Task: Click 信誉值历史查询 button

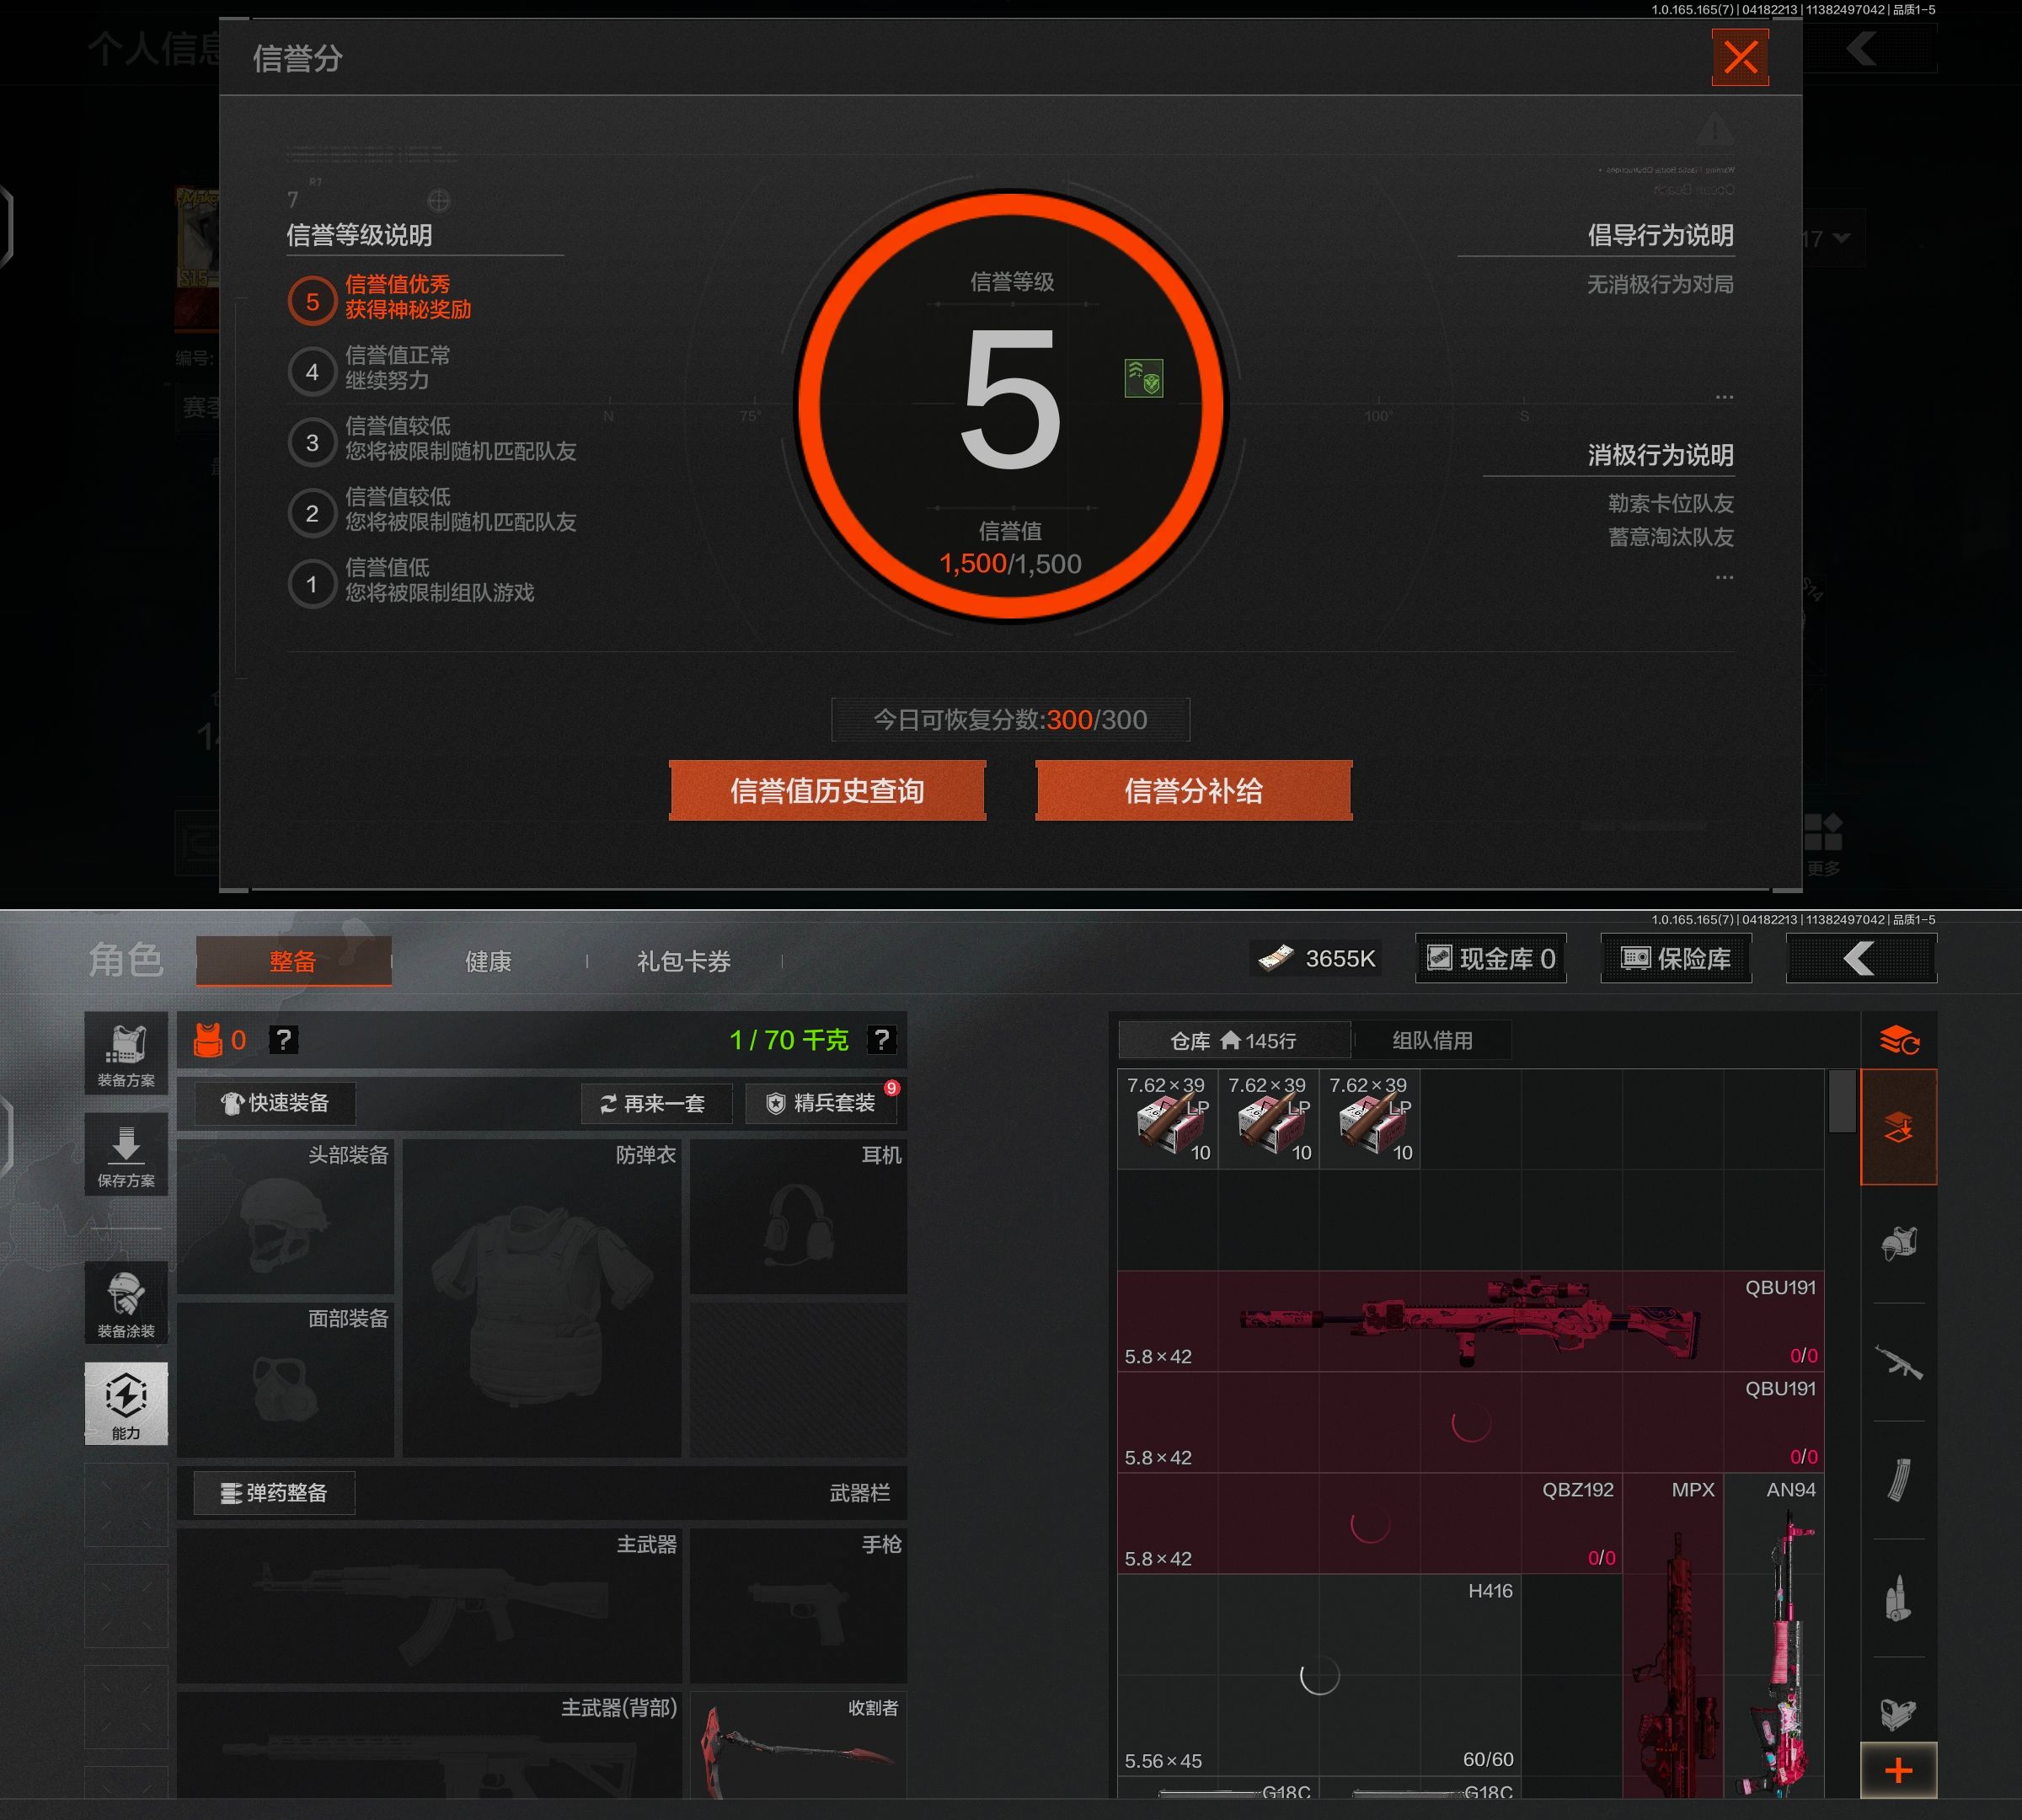Action: point(827,791)
